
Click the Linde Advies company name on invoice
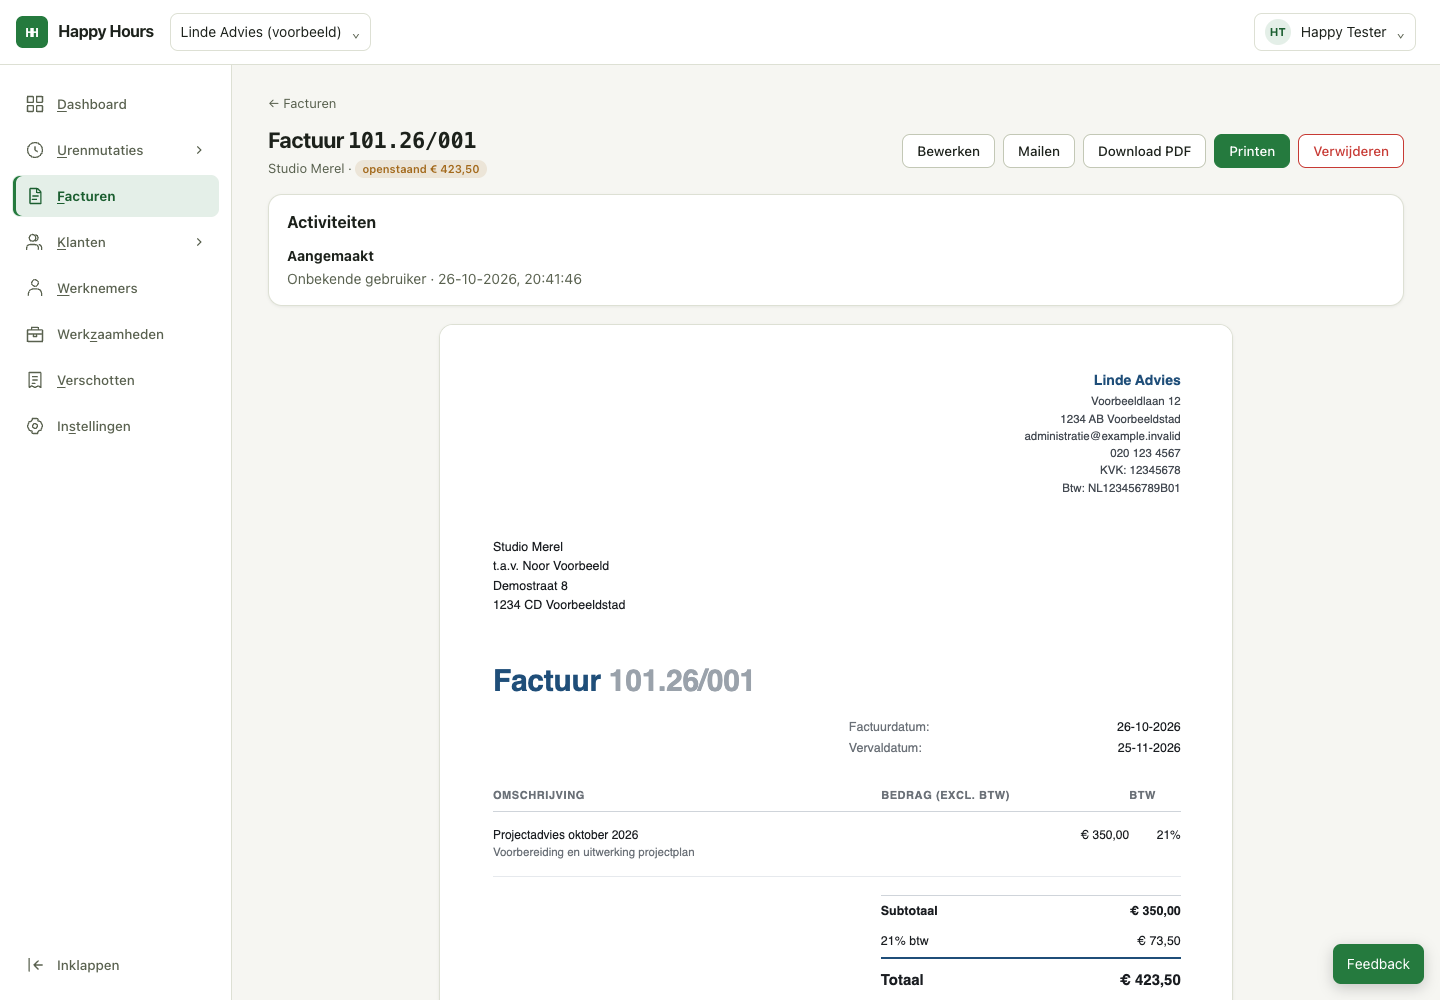1137,380
